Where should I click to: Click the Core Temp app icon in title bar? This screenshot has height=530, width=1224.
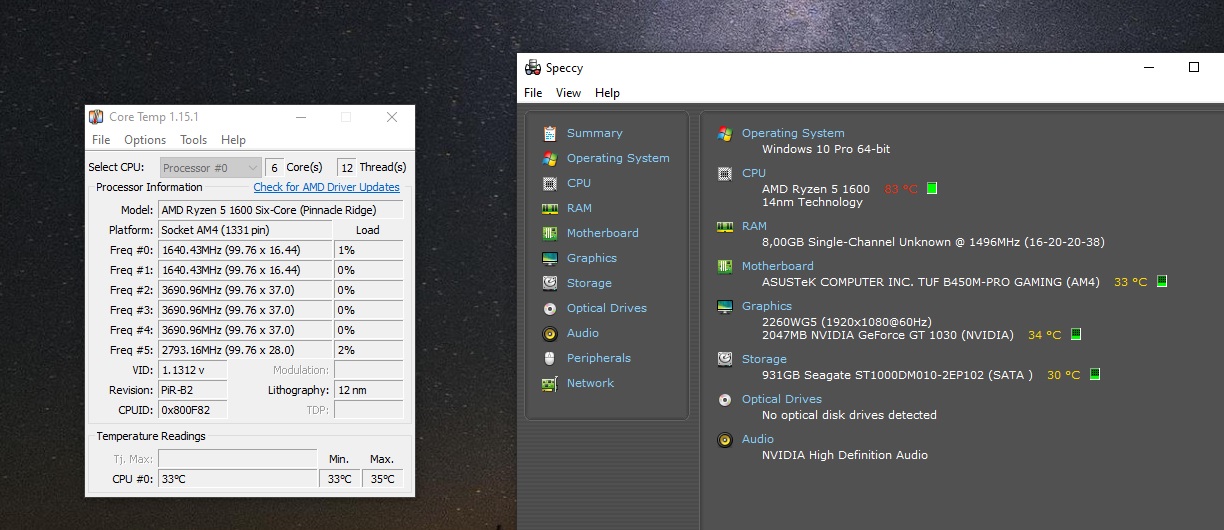[96, 117]
